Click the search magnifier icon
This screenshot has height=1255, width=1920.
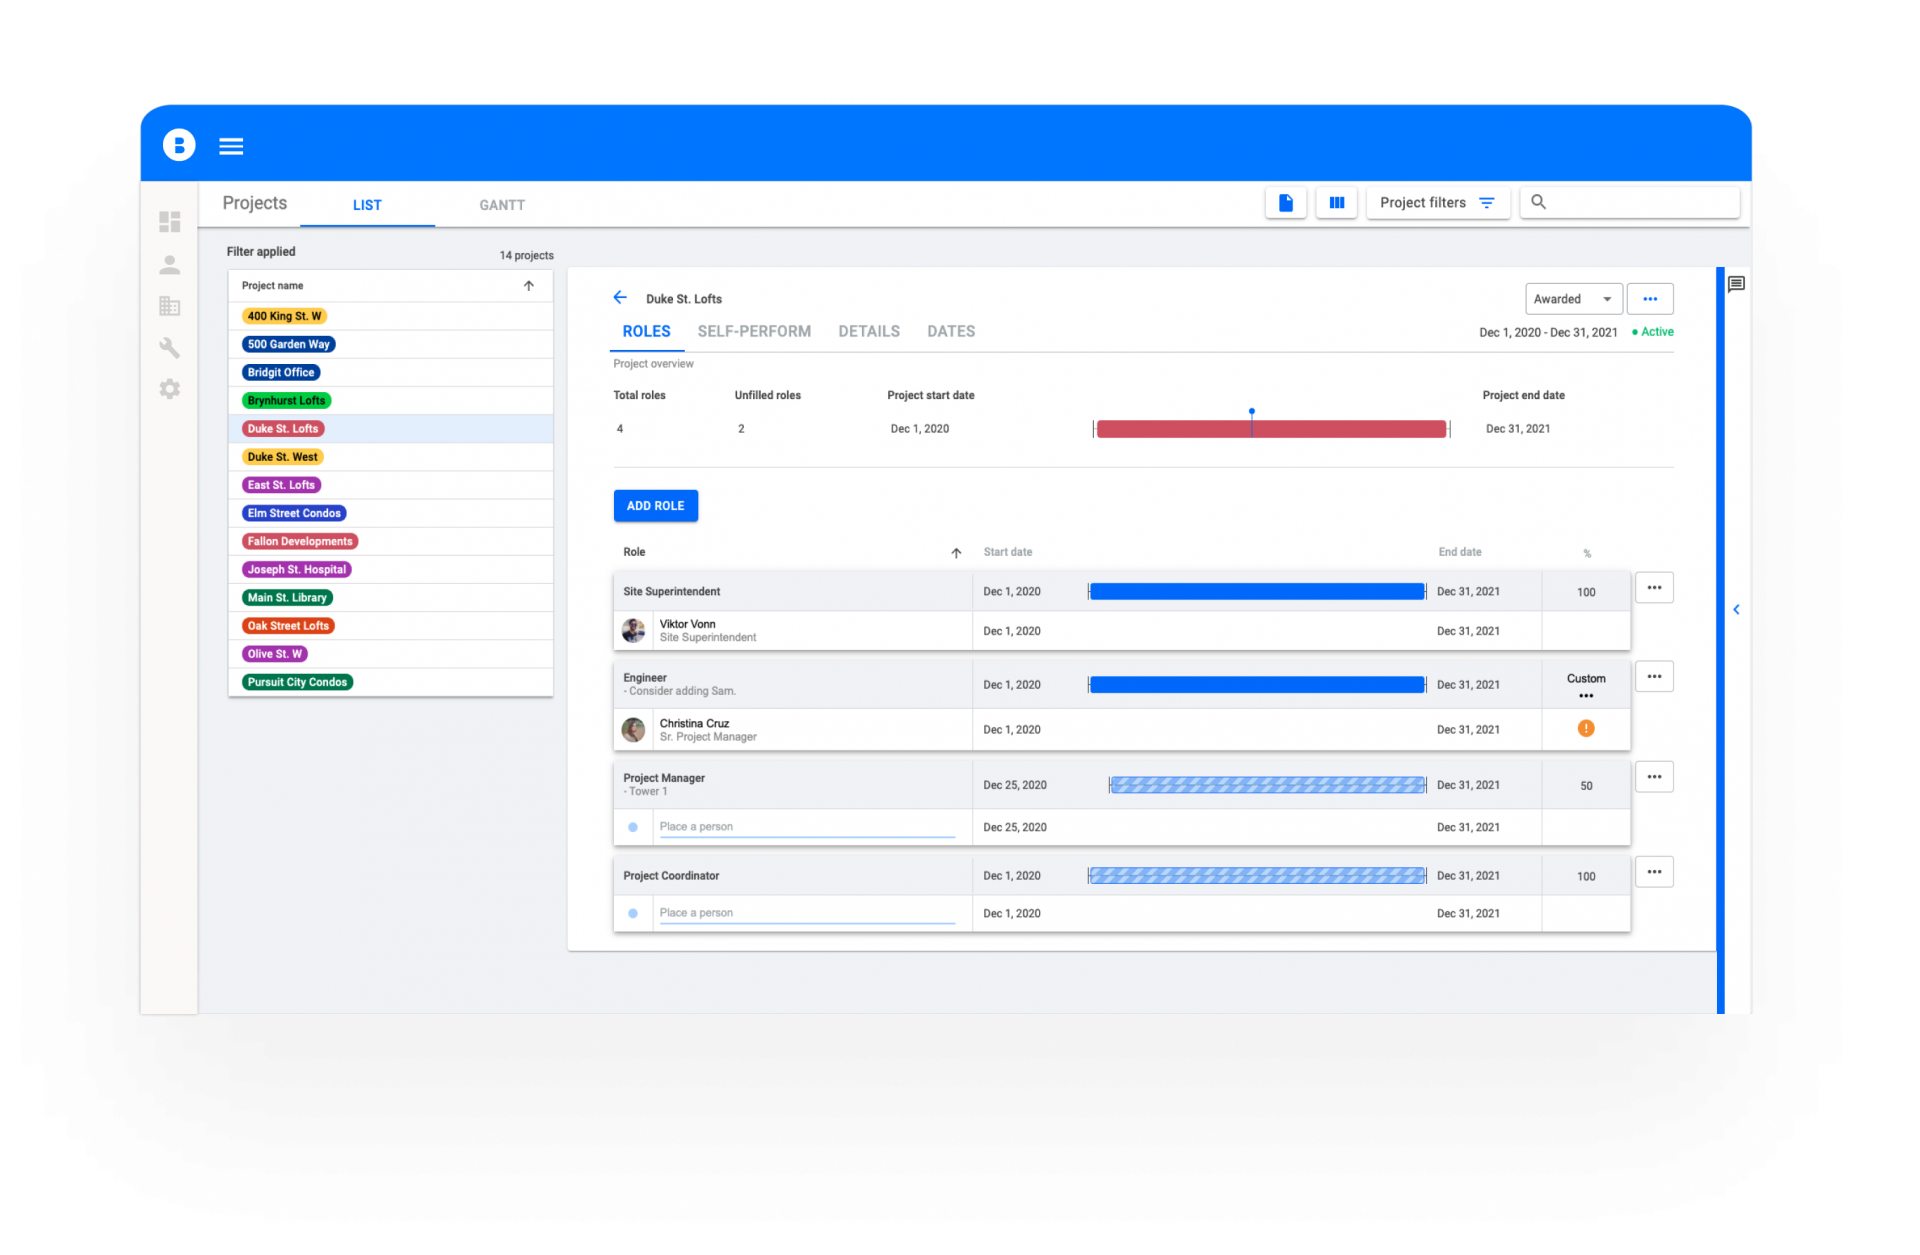1539,201
